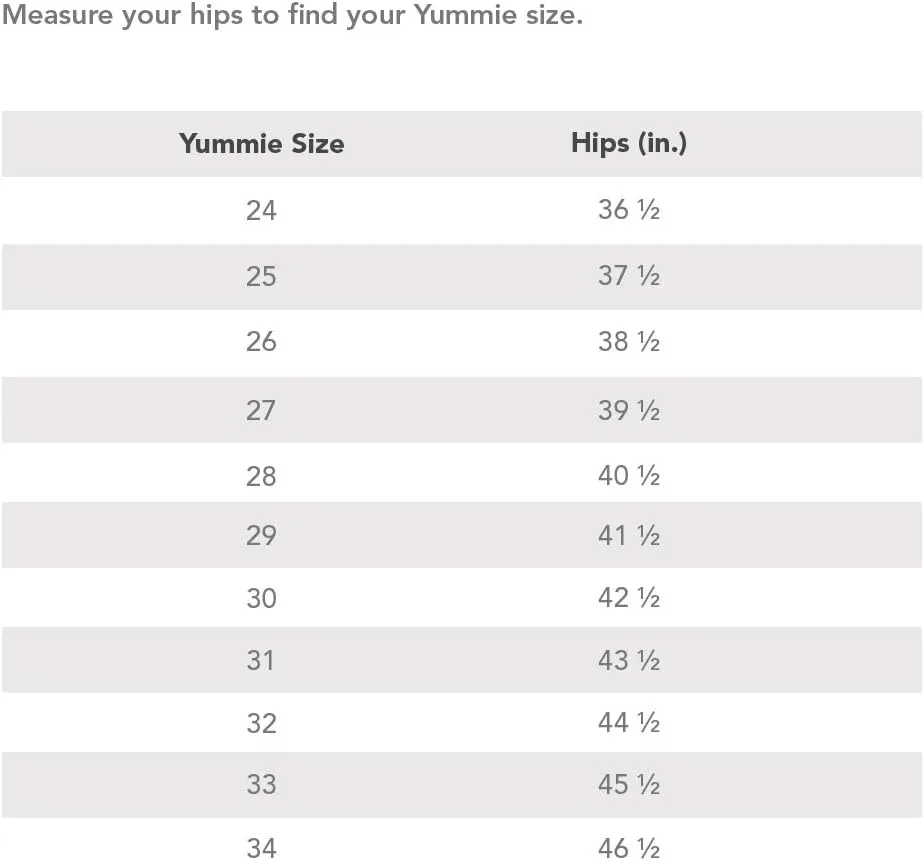This screenshot has width=924, height=861.
Task: Click the "Measure your hips" instruction text
Action: [292, 17]
